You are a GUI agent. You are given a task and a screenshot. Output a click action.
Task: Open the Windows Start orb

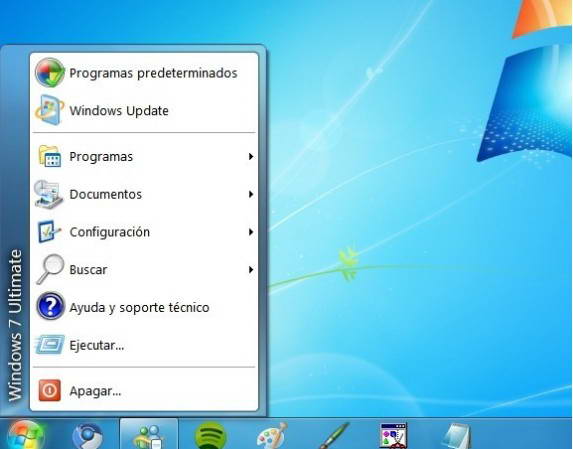[26, 435]
